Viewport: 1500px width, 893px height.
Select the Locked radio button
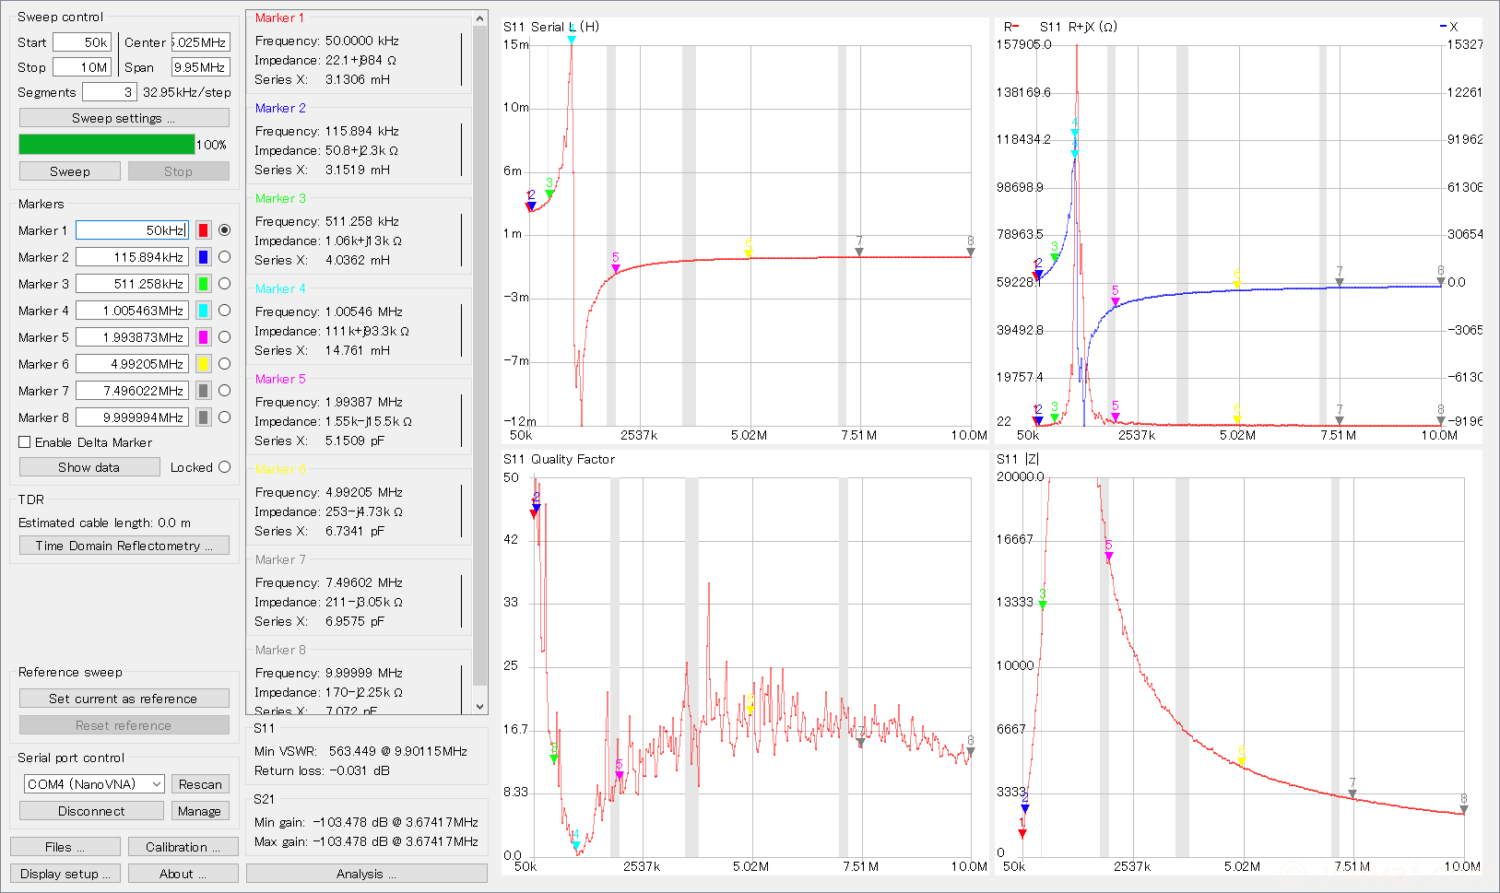[x=224, y=467]
